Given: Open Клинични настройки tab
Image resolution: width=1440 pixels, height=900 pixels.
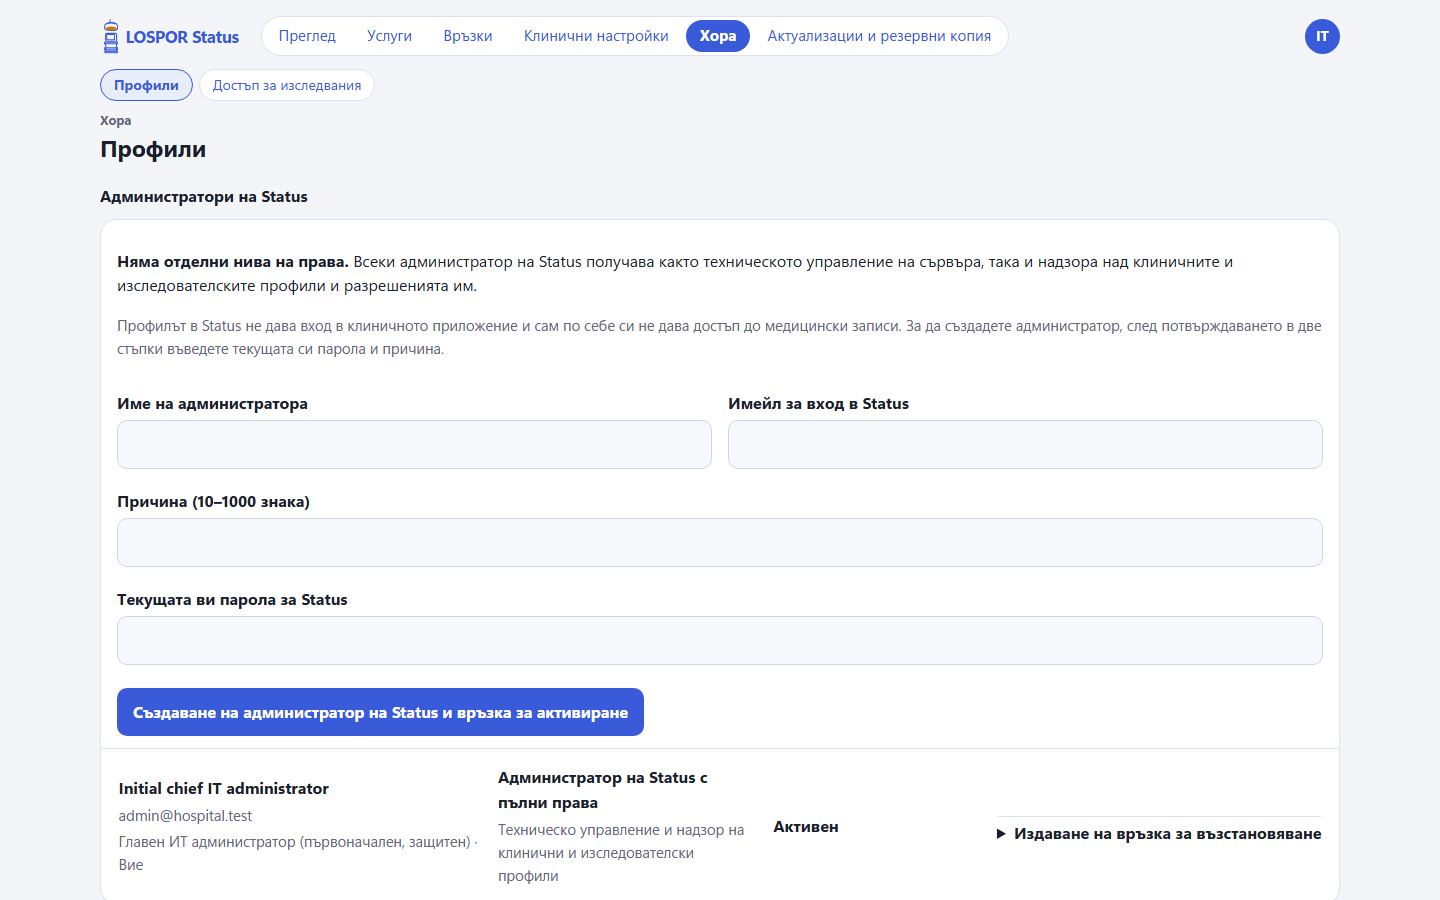Looking at the screenshot, I should pyautogui.click(x=596, y=36).
